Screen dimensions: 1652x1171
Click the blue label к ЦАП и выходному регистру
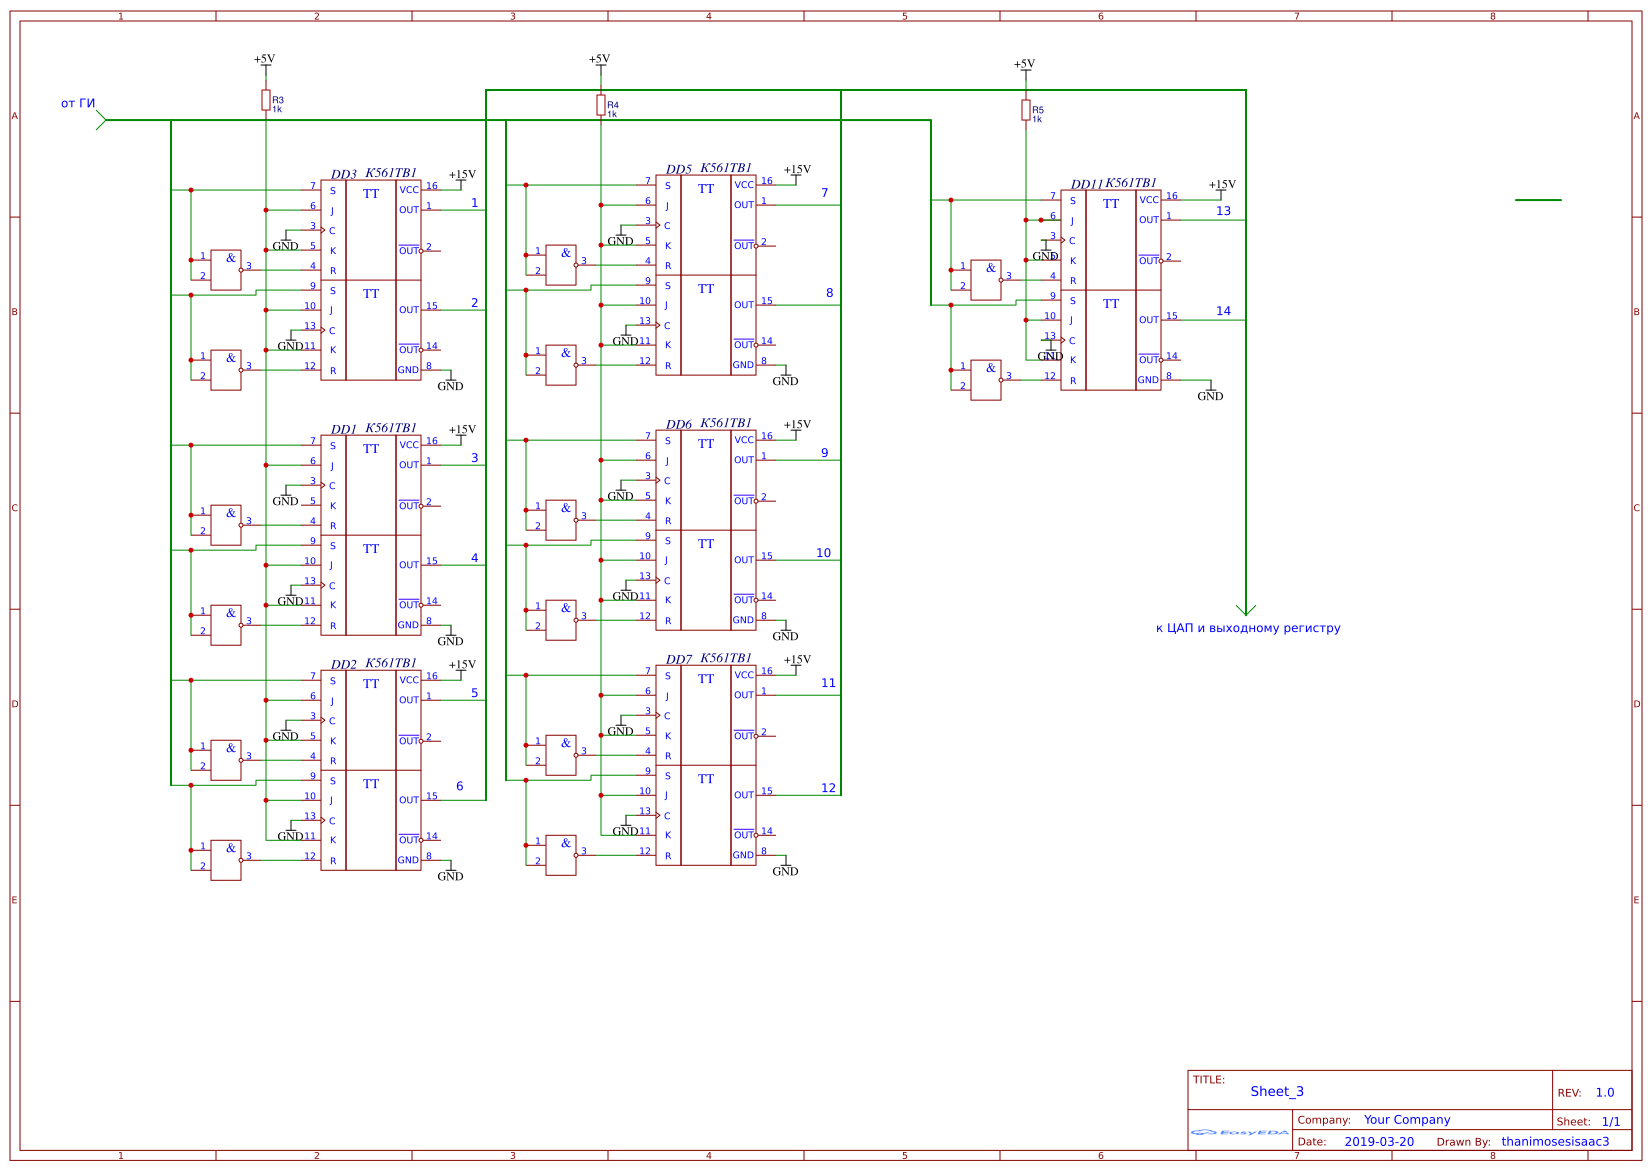tap(1248, 627)
